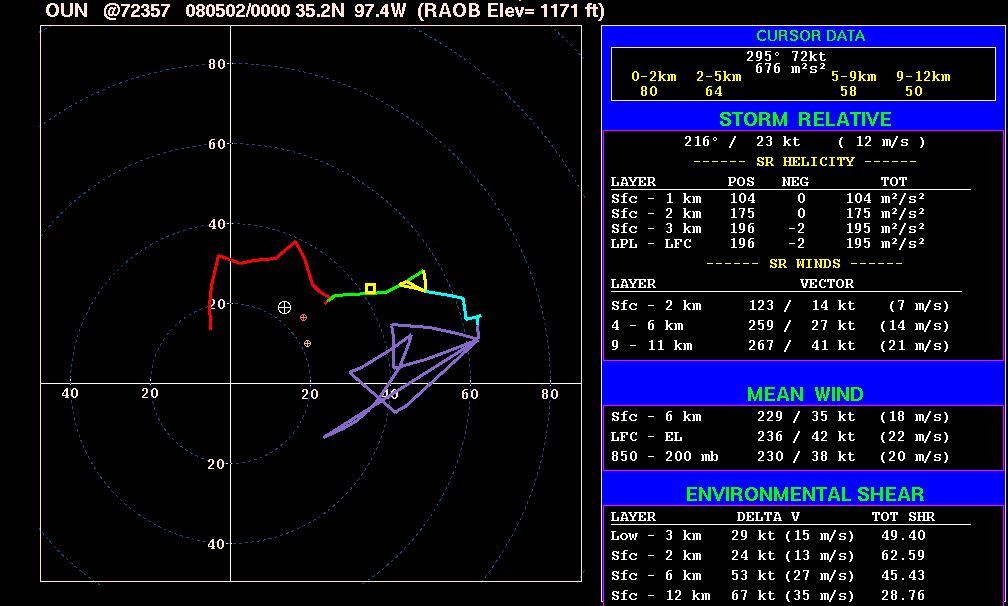Screen dimensions: 1008x606
Task: Click the CURSOR DATA panel header
Action: [810, 36]
